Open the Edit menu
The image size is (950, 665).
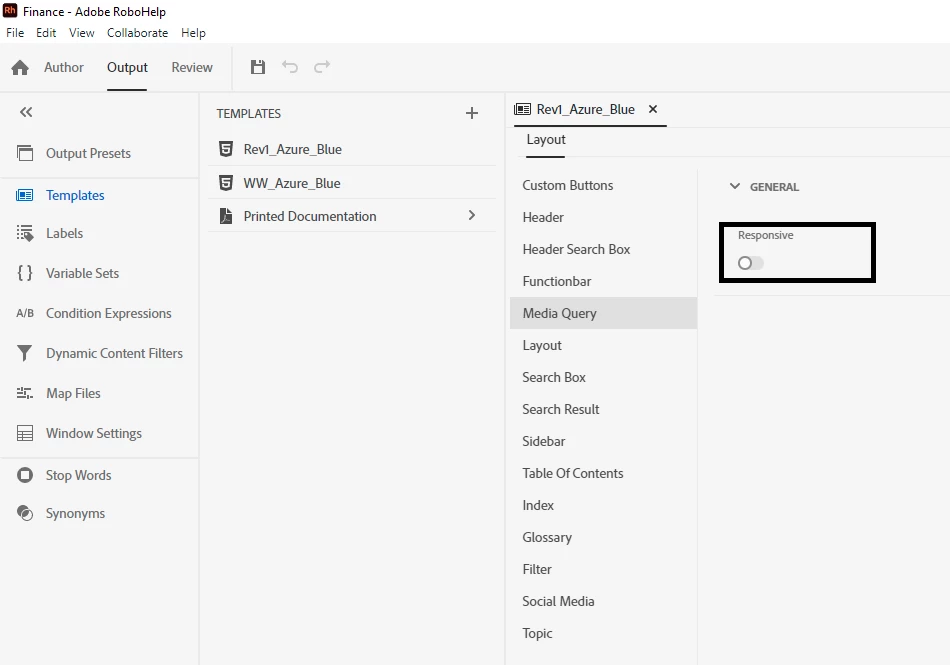pyautogui.click(x=46, y=33)
